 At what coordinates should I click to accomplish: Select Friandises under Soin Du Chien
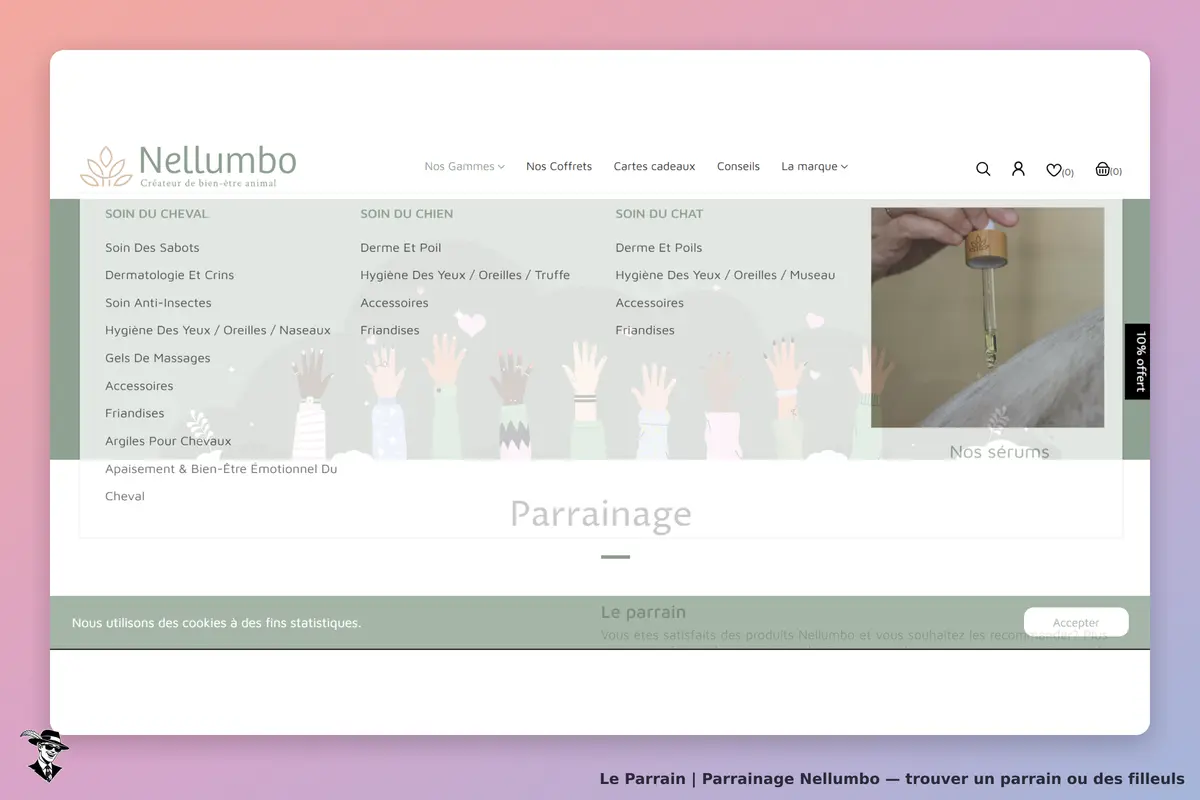(390, 330)
